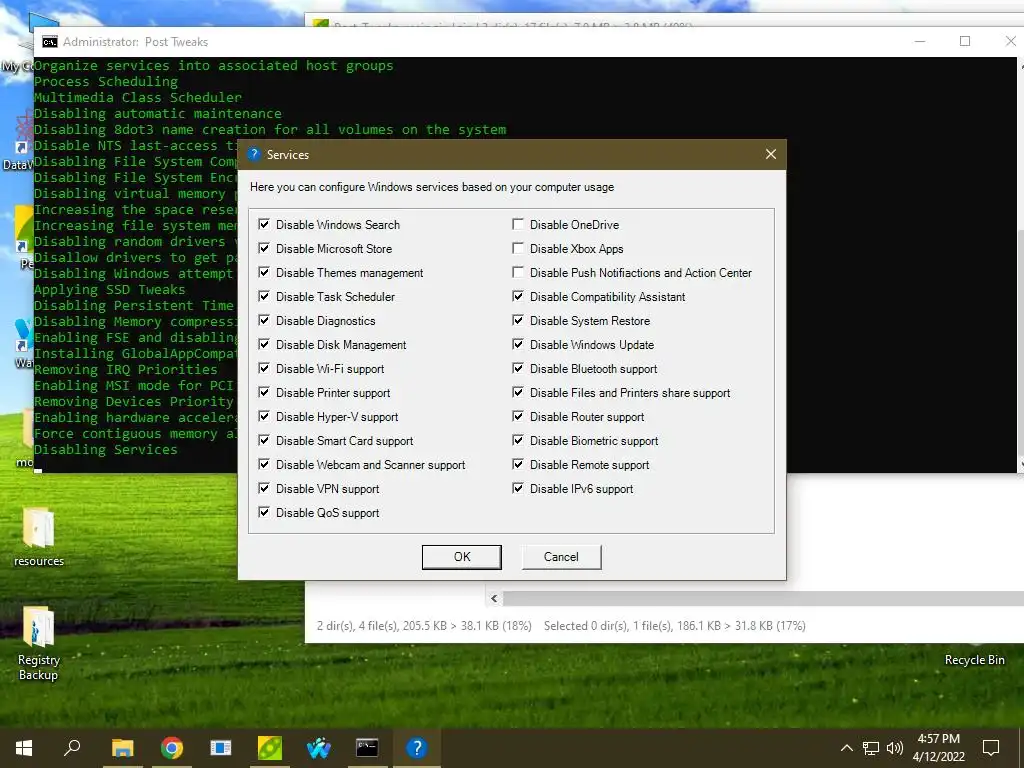Viewport: 1024px width, 768px height.
Task: Maximize the Post Tweaks command window
Action: coord(965,41)
